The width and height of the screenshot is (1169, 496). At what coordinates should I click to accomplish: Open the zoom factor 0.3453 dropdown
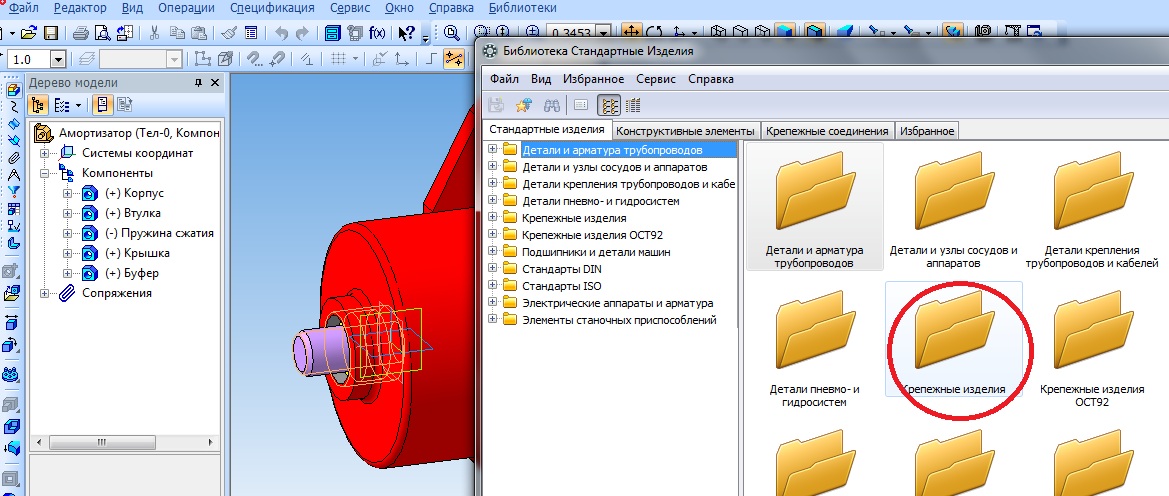(603, 33)
